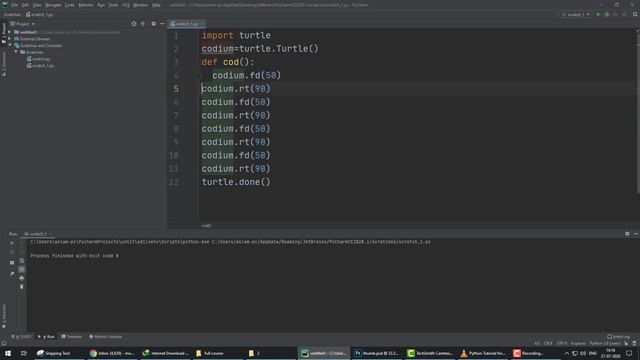The width and height of the screenshot is (640, 360).
Task: Click Python interpreter status bar entry
Action: click(x=605, y=344)
